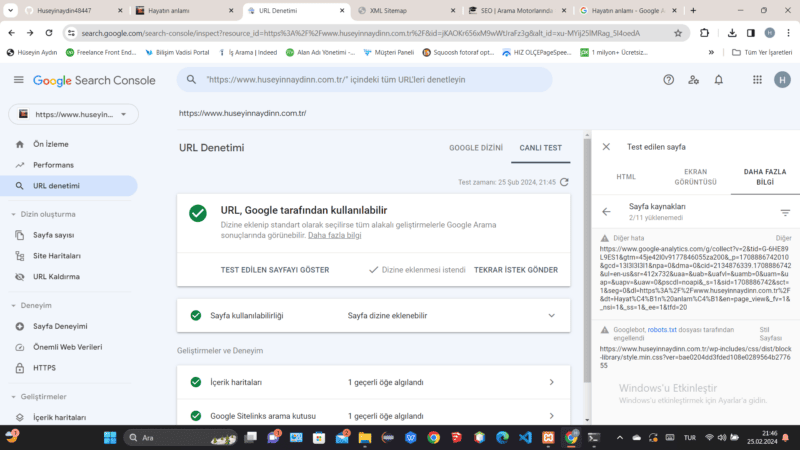Open Site Haritaları in the sidebar
The image size is (800, 450).
59,255
